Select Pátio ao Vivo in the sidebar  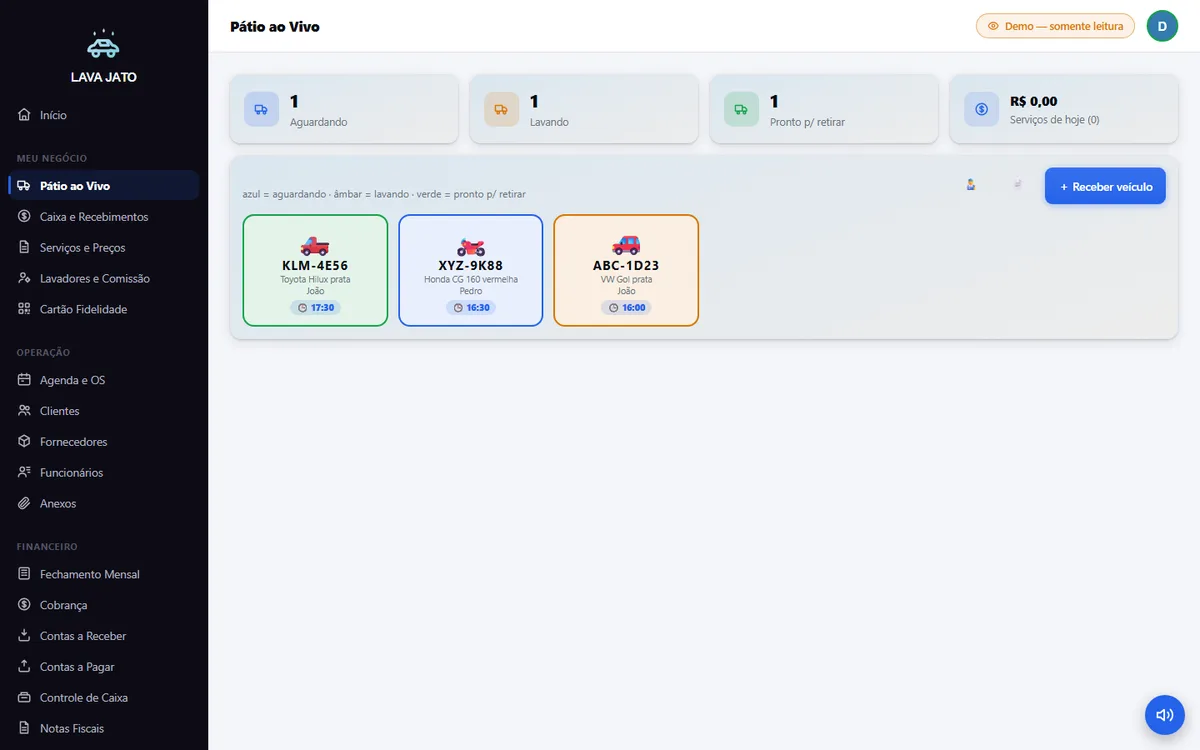click(104, 186)
